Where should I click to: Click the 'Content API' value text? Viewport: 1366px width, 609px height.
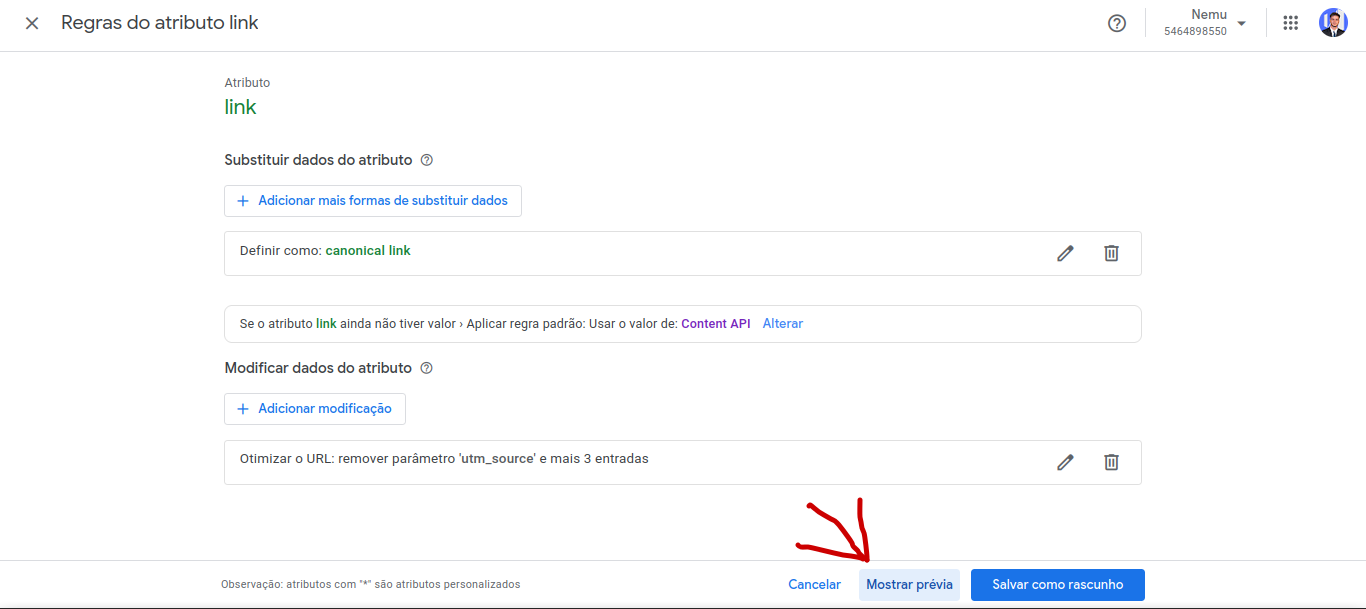[x=716, y=324]
